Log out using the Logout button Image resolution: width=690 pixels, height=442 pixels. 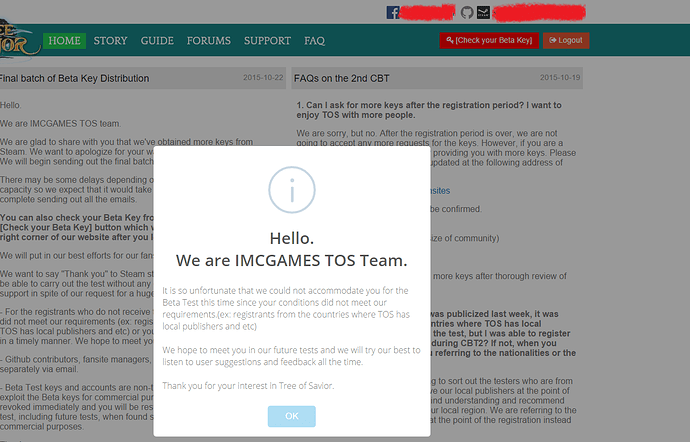(x=566, y=40)
